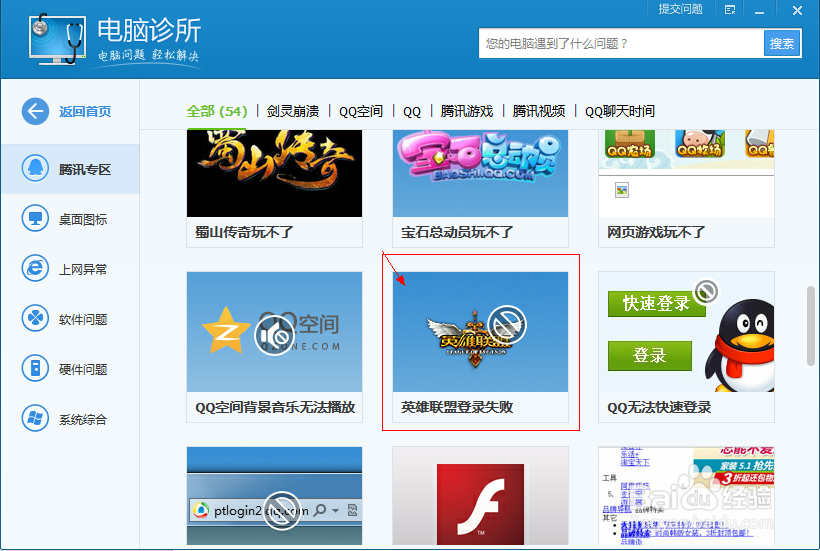Select 软件问题 sidebar label
The image size is (820, 551).
pos(83,319)
